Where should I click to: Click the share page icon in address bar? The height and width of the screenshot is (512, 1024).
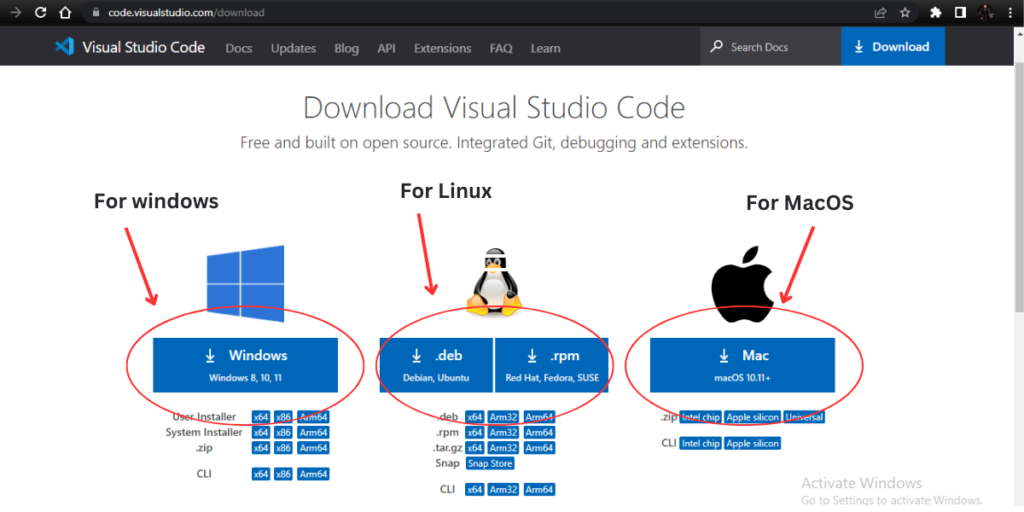[880, 12]
